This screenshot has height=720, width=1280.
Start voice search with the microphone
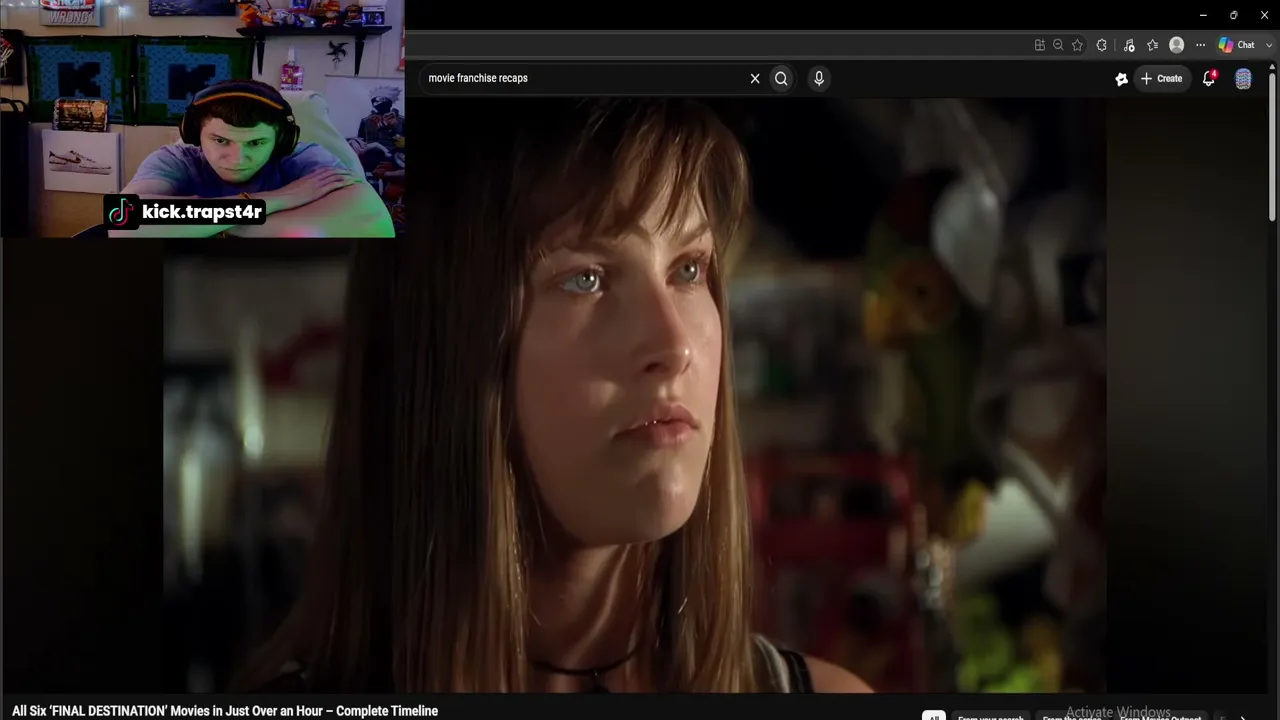pos(819,78)
